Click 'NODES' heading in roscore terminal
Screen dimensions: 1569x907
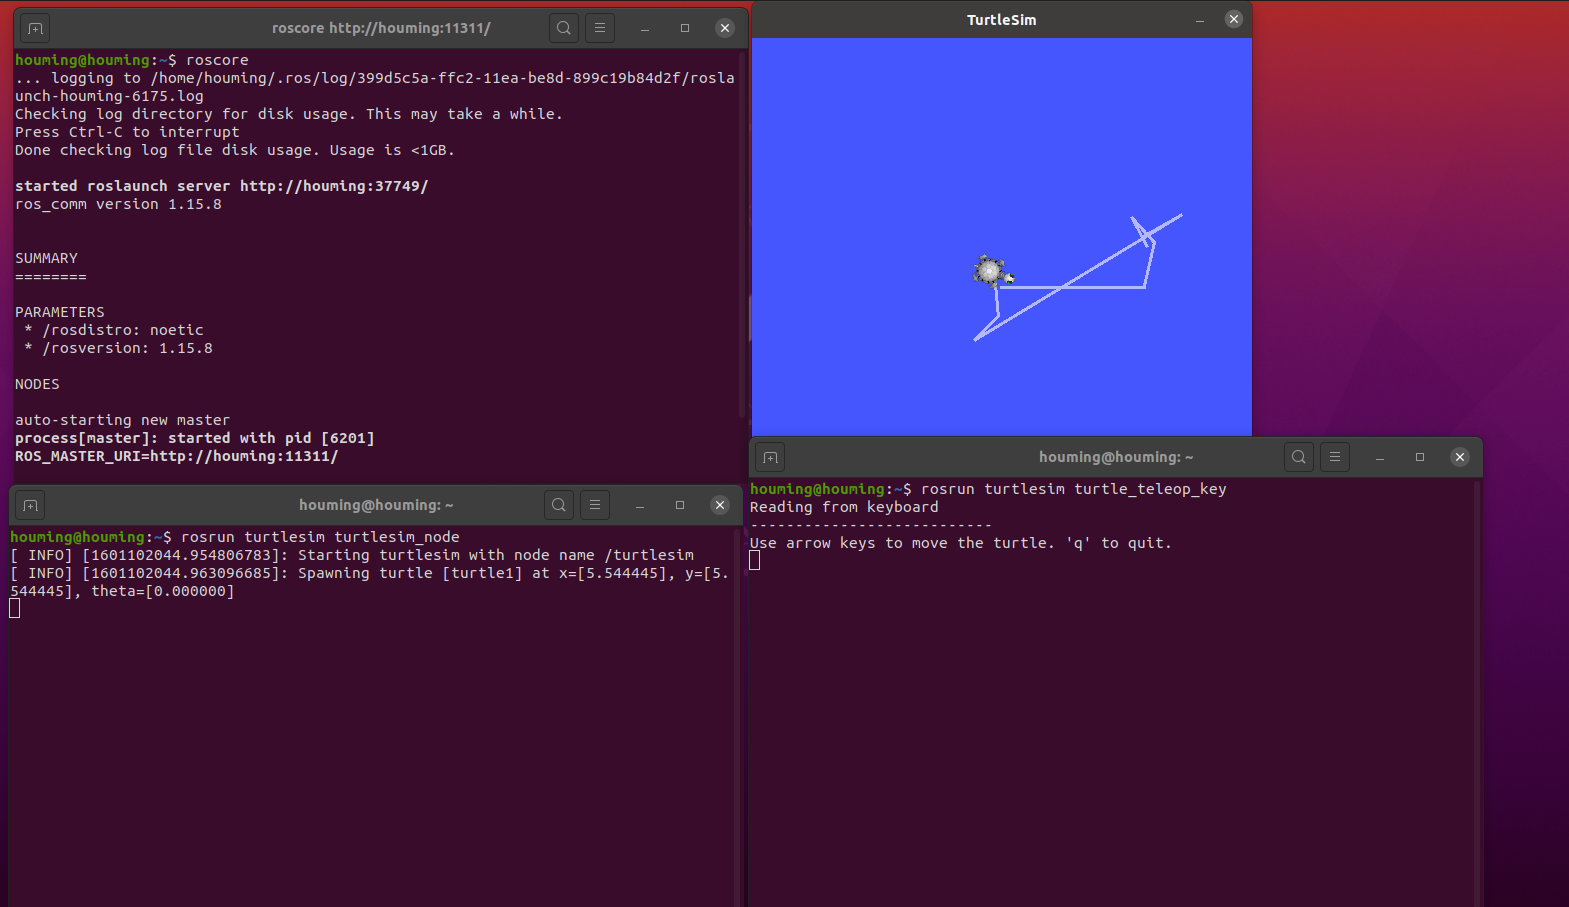(x=37, y=384)
